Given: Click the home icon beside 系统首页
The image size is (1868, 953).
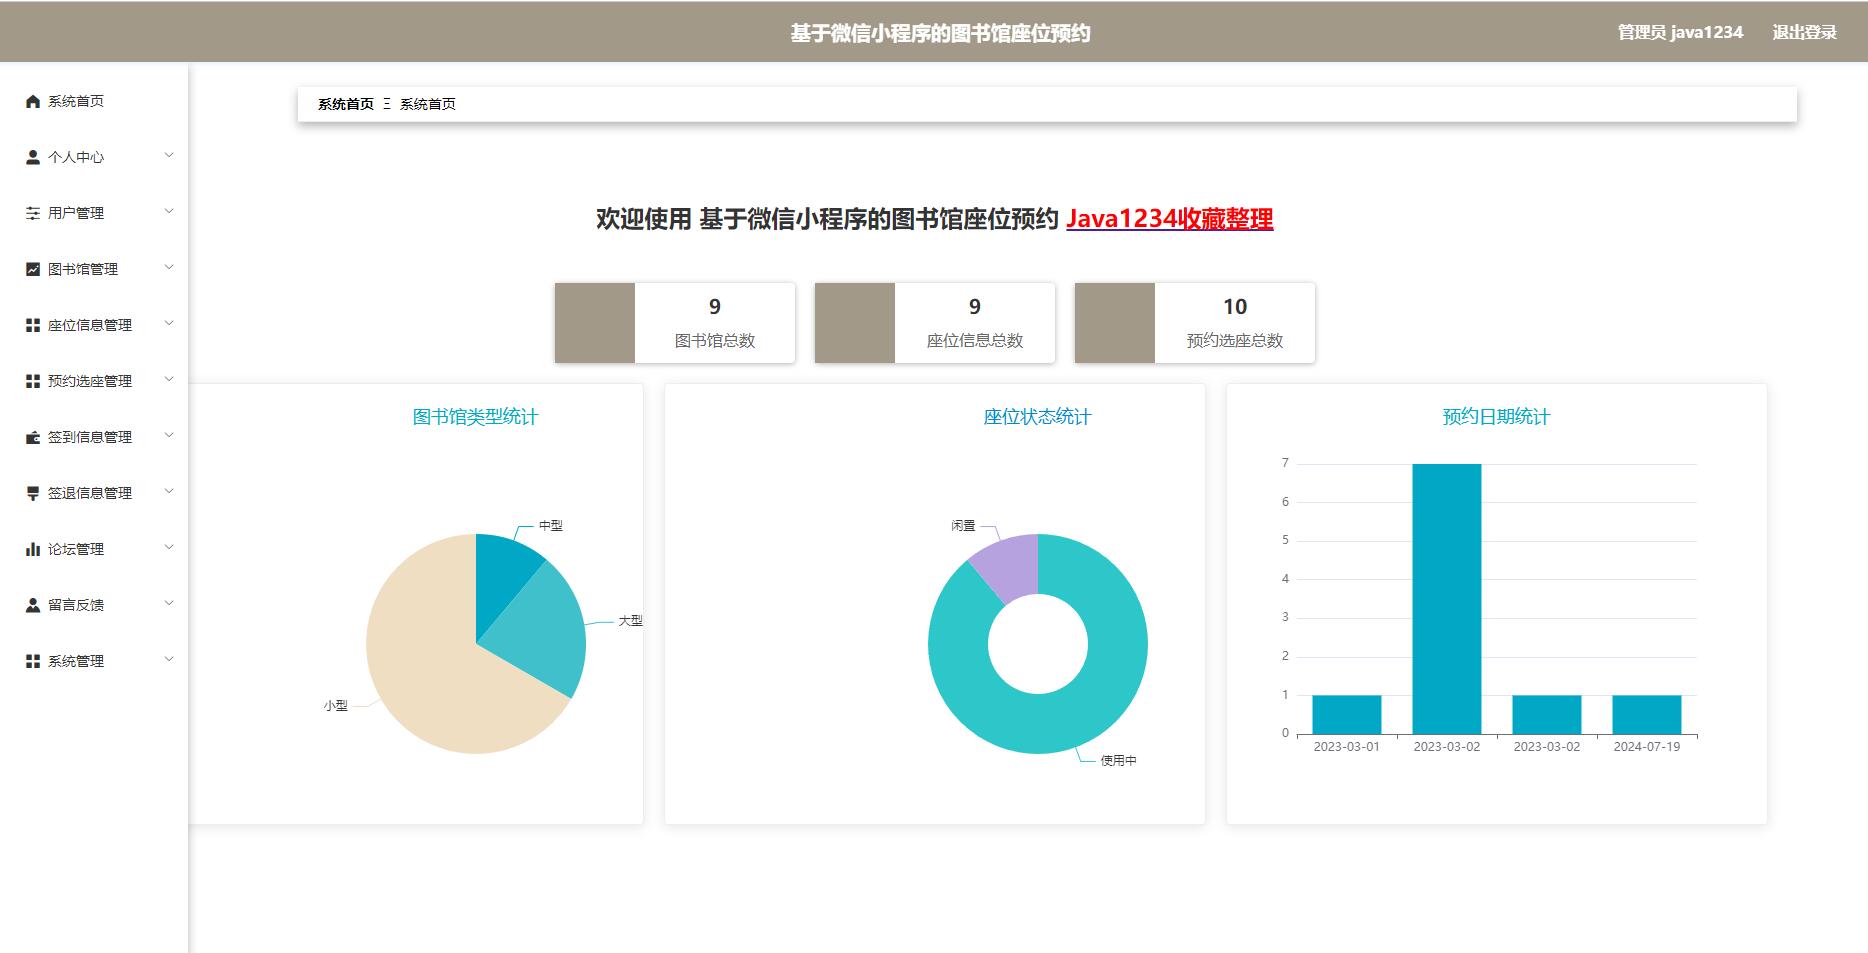Looking at the screenshot, I should (33, 101).
